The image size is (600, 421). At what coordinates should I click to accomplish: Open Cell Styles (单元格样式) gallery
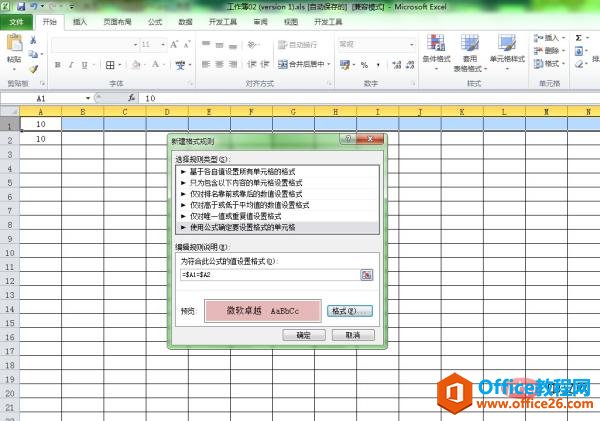pos(507,52)
